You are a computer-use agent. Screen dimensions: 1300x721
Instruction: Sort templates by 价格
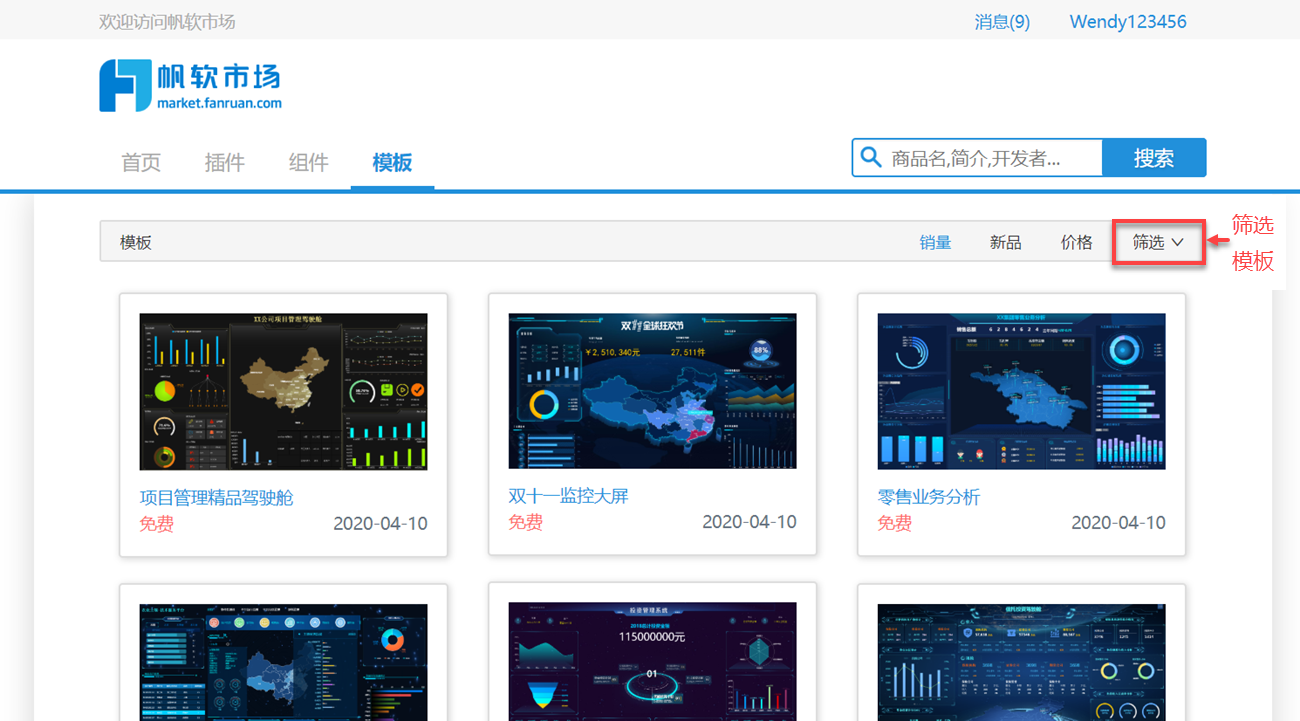pos(1077,242)
